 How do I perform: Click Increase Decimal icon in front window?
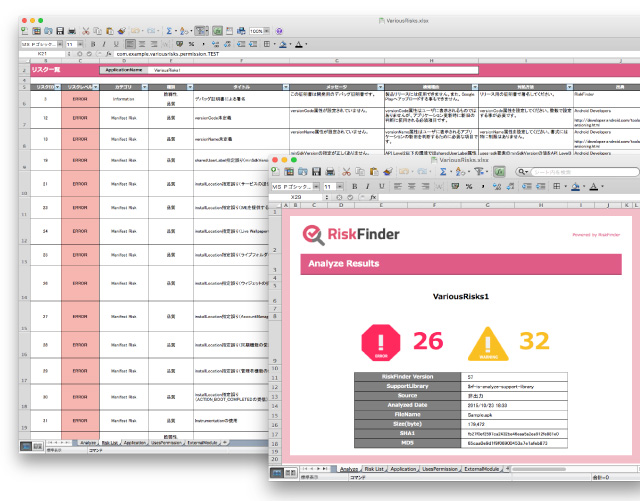tap(497, 186)
